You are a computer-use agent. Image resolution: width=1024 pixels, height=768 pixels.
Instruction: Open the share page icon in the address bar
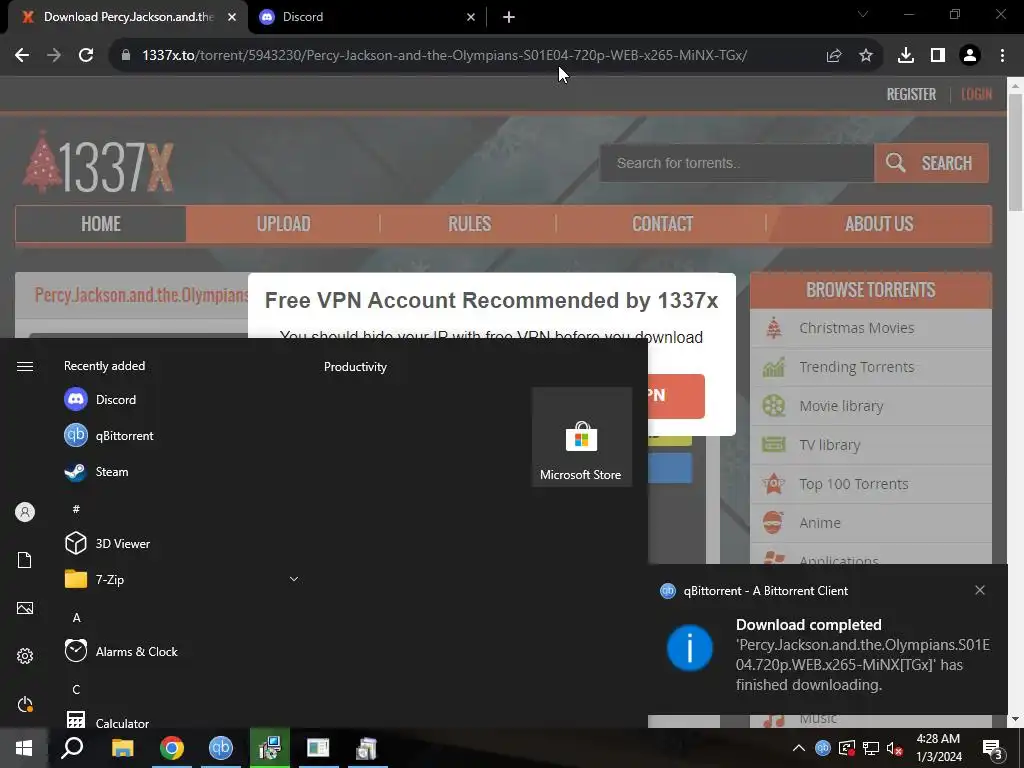(x=834, y=56)
